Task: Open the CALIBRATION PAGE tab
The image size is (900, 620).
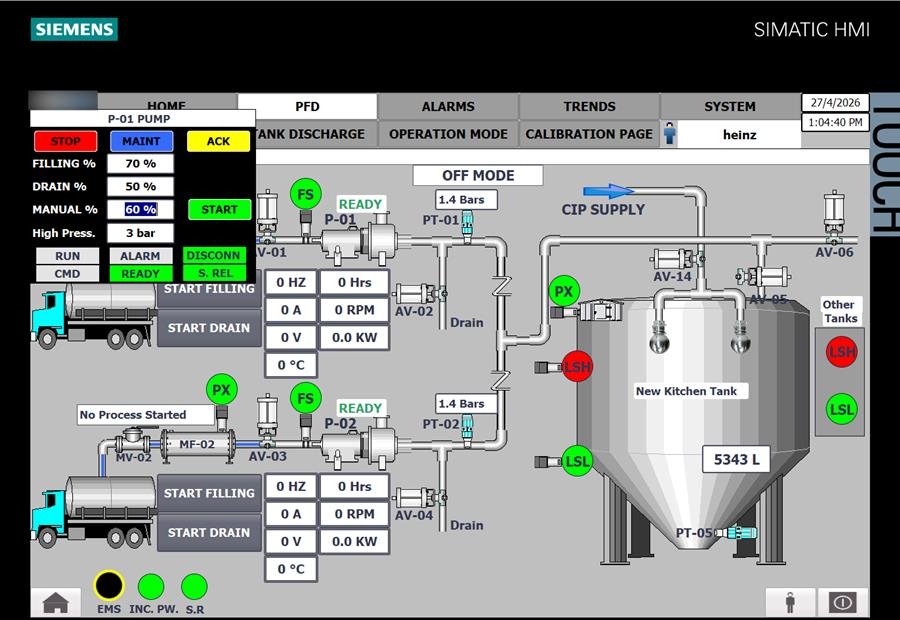Action: [589, 134]
